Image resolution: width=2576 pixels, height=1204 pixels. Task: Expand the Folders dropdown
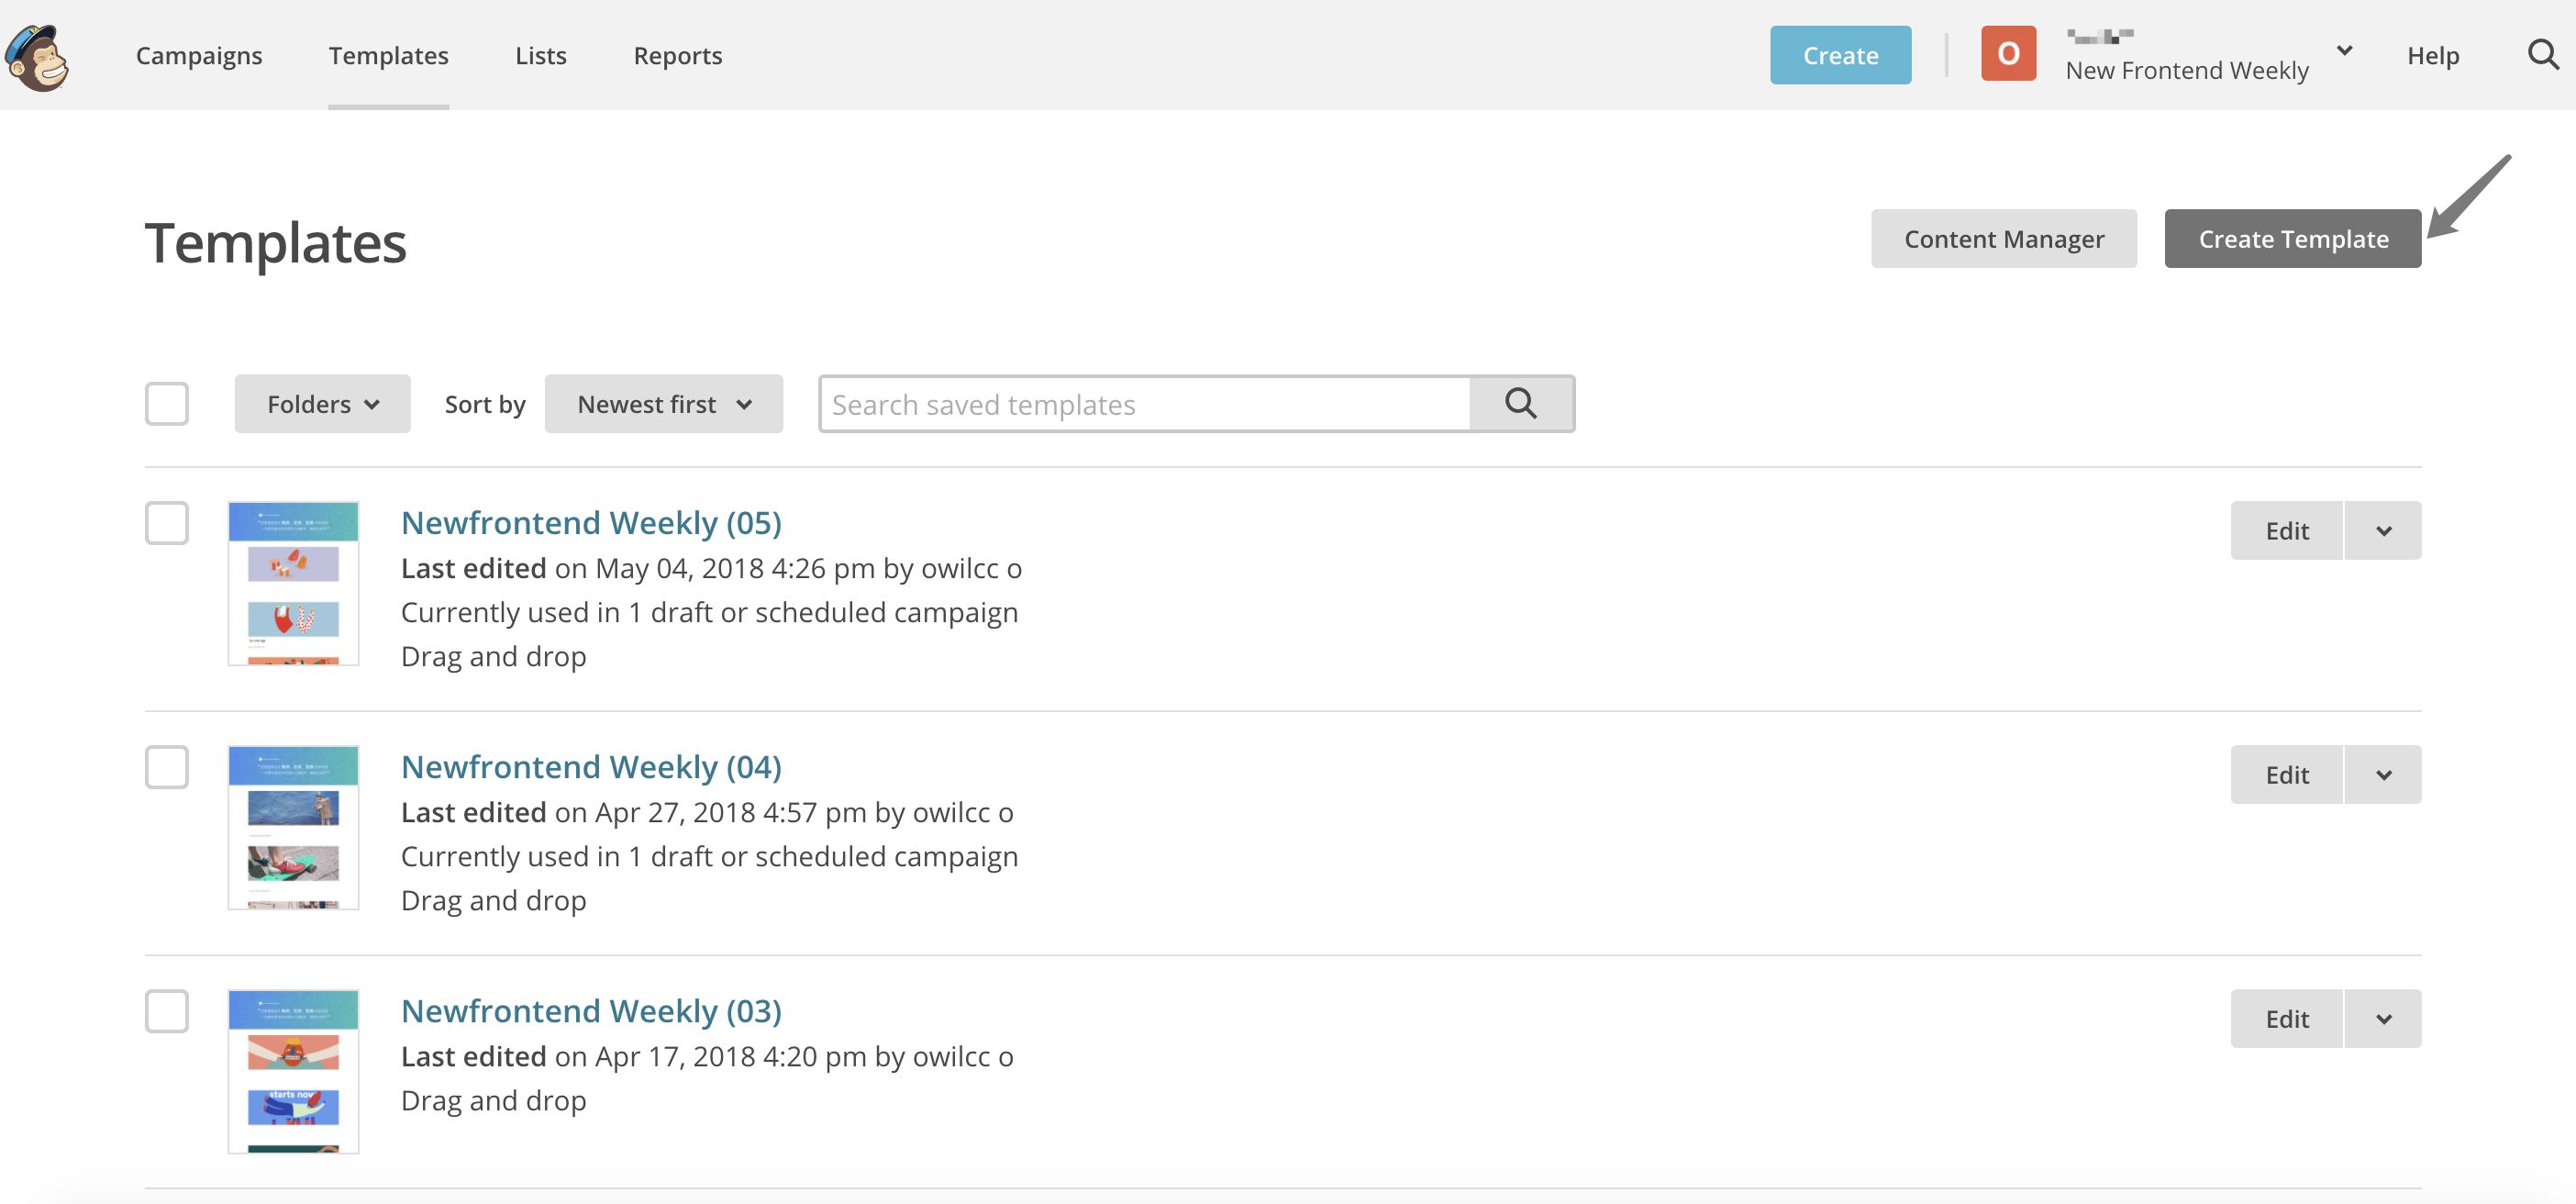322,404
